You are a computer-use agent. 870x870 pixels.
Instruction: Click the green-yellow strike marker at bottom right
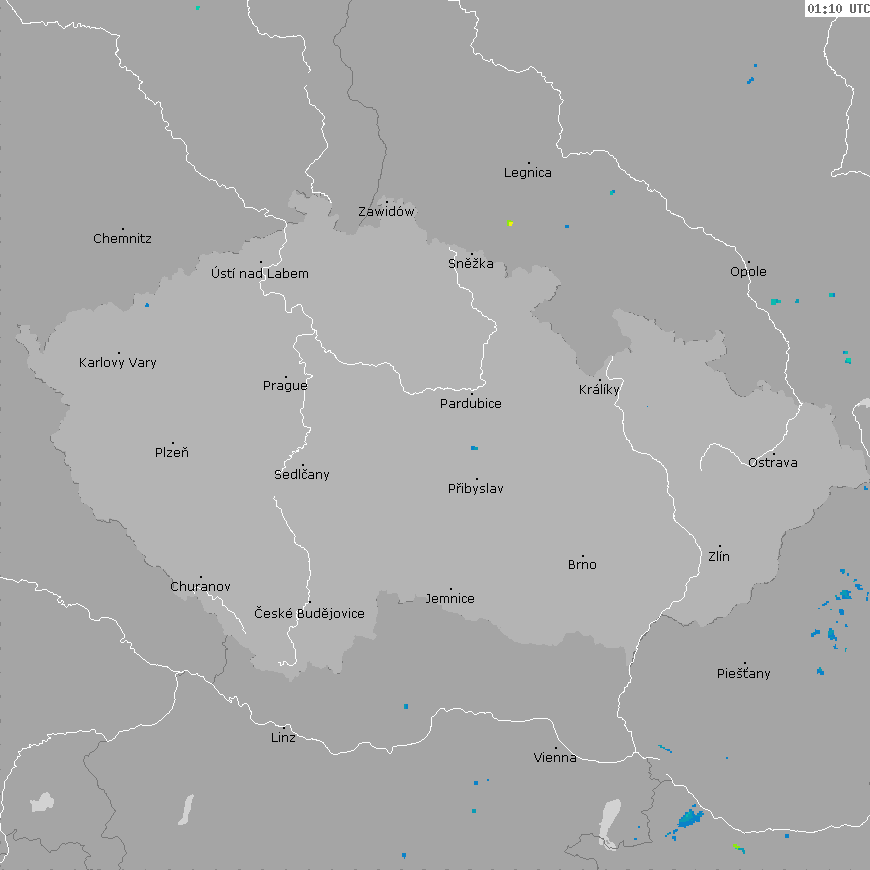coord(736,846)
